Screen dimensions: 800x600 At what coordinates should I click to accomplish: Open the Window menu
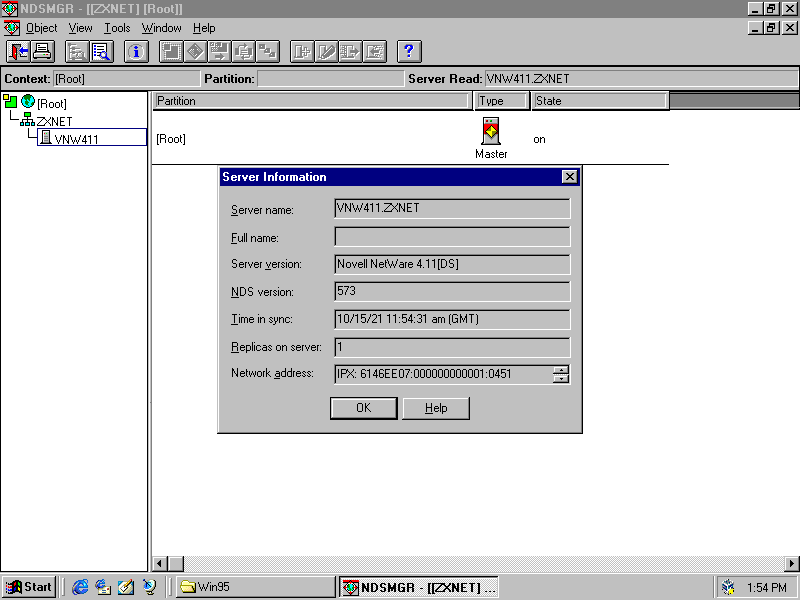(x=161, y=28)
